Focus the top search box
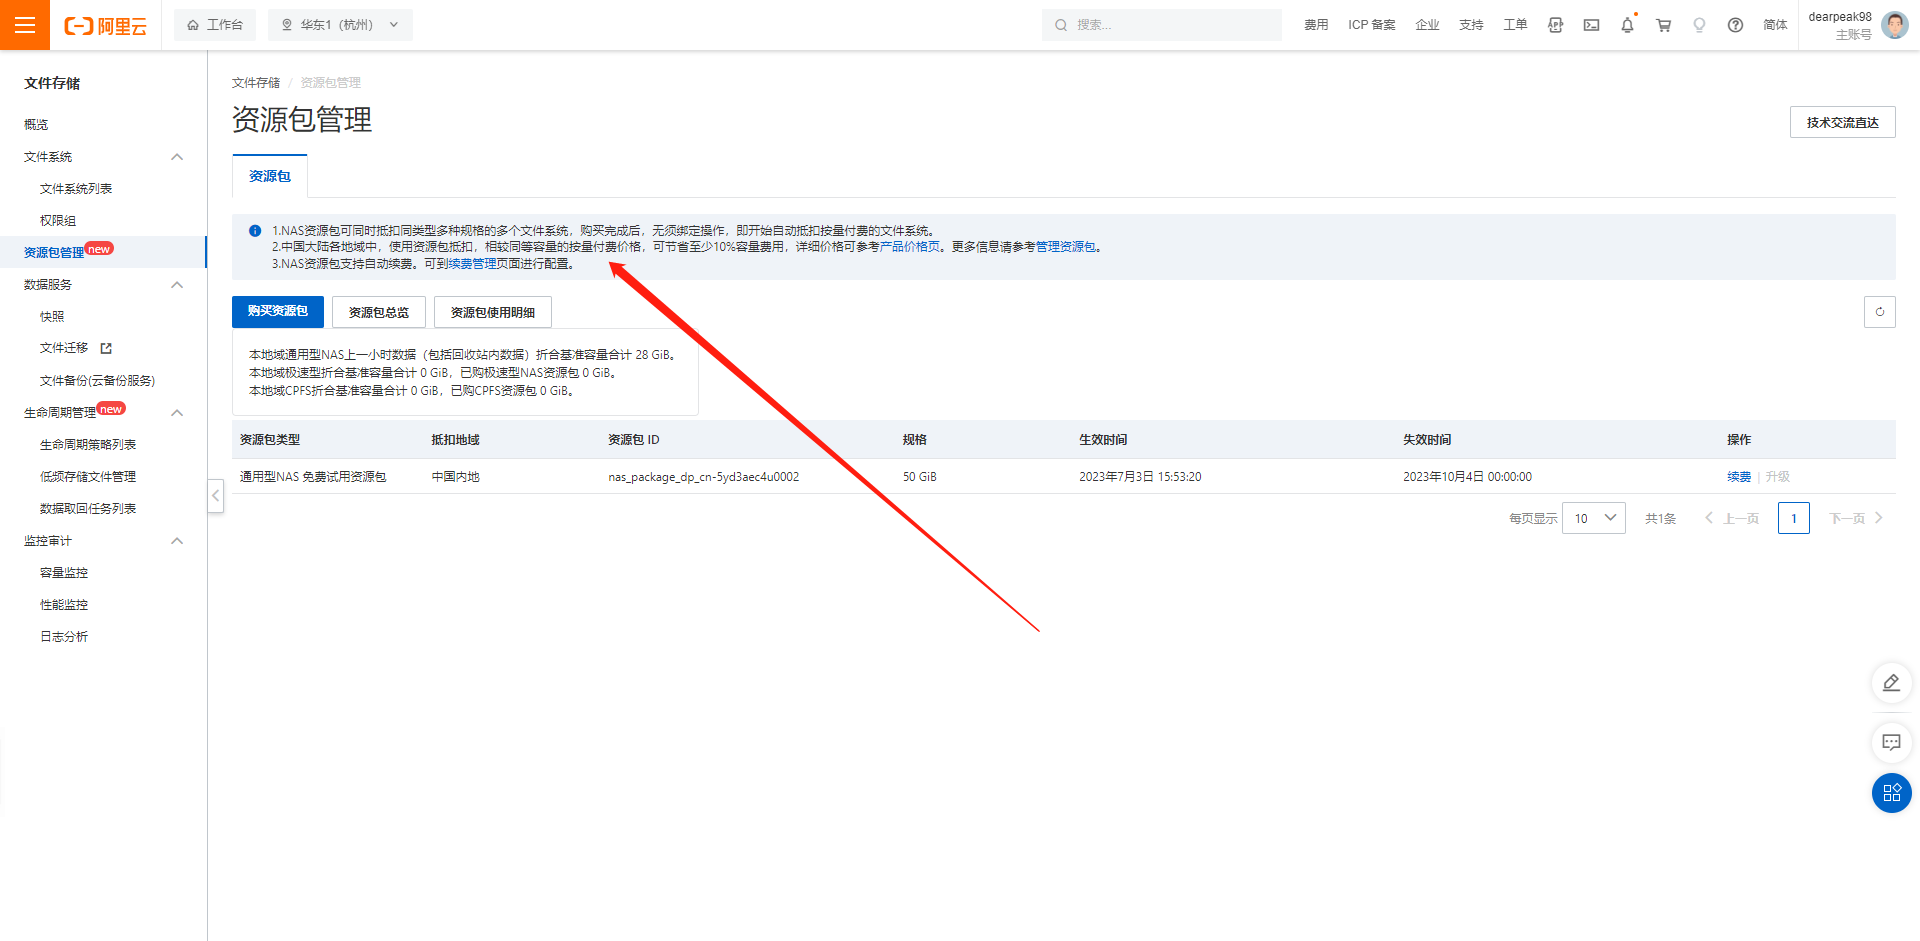Screen dimensions: 1920x941 point(1162,25)
